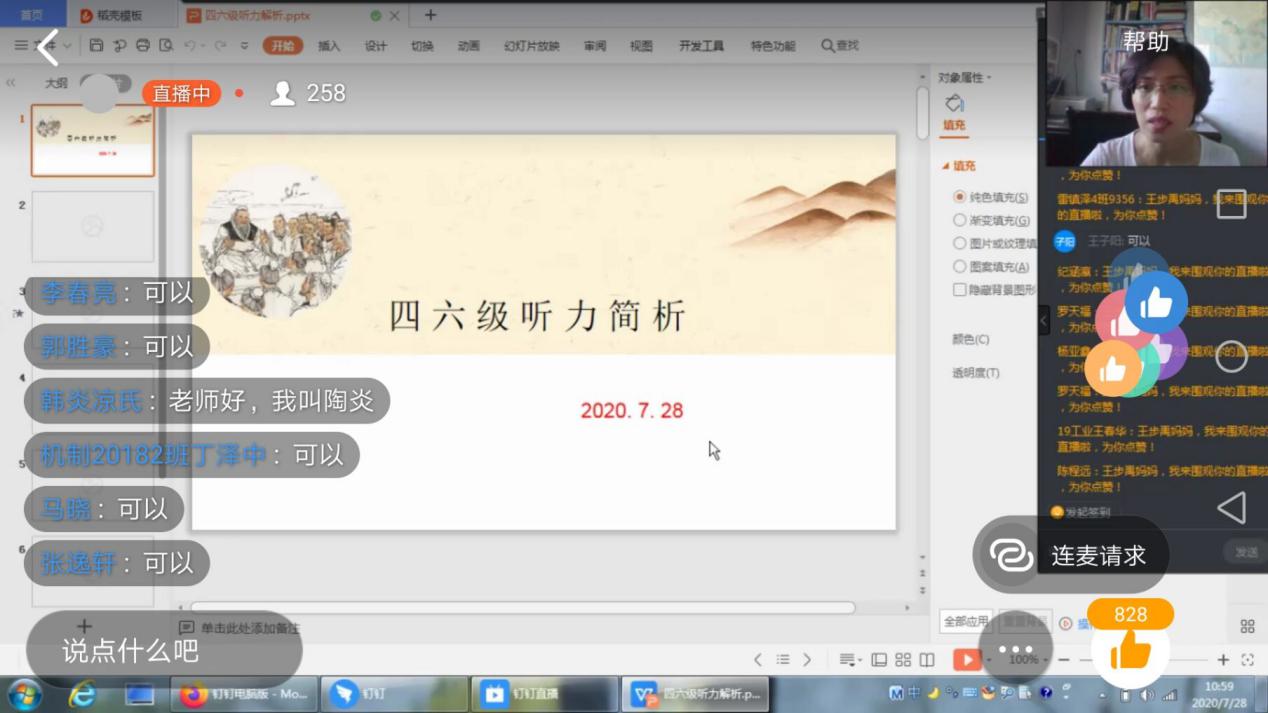This screenshot has width=1268, height=713.
Task: Click the slide title 四六级听力简析
Action: tap(538, 316)
